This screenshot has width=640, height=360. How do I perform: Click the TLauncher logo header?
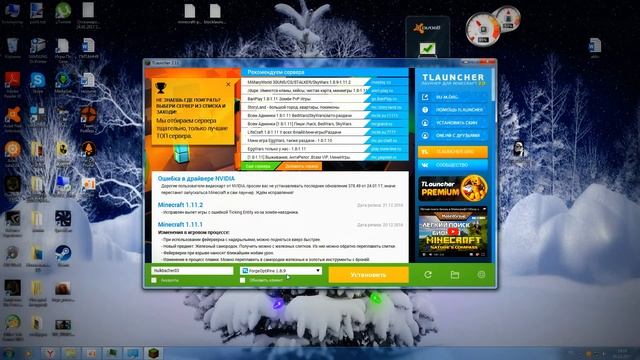[453, 79]
